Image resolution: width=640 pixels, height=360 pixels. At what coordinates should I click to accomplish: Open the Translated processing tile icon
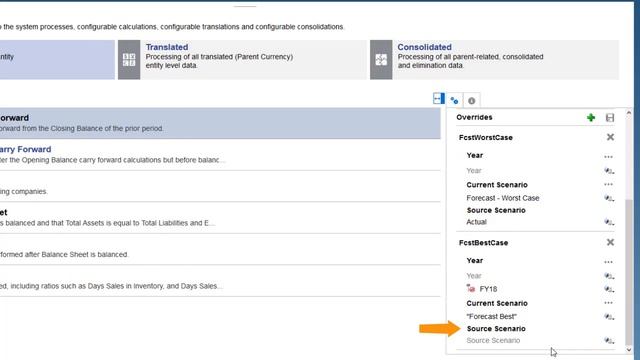click(129, 60)
